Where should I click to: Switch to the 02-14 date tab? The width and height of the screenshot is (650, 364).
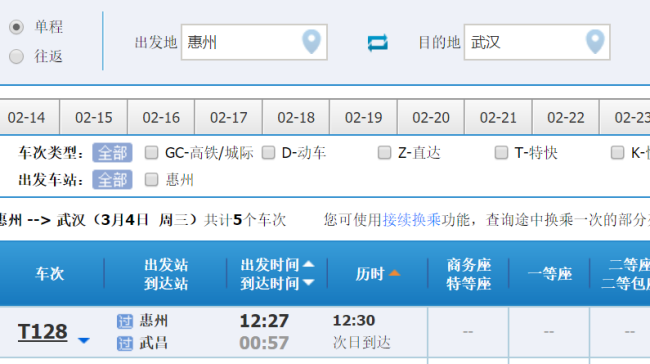(x=27, y=117)
